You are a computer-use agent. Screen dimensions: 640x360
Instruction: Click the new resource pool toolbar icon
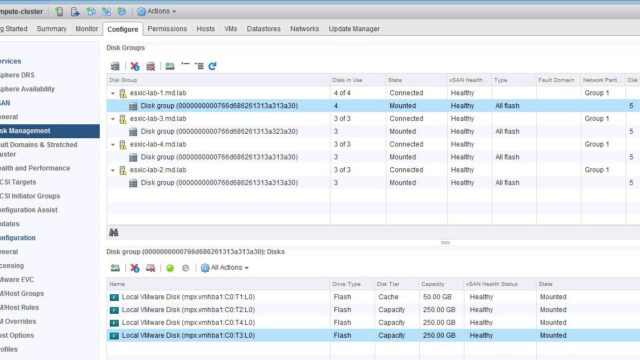tap(107, 11)
